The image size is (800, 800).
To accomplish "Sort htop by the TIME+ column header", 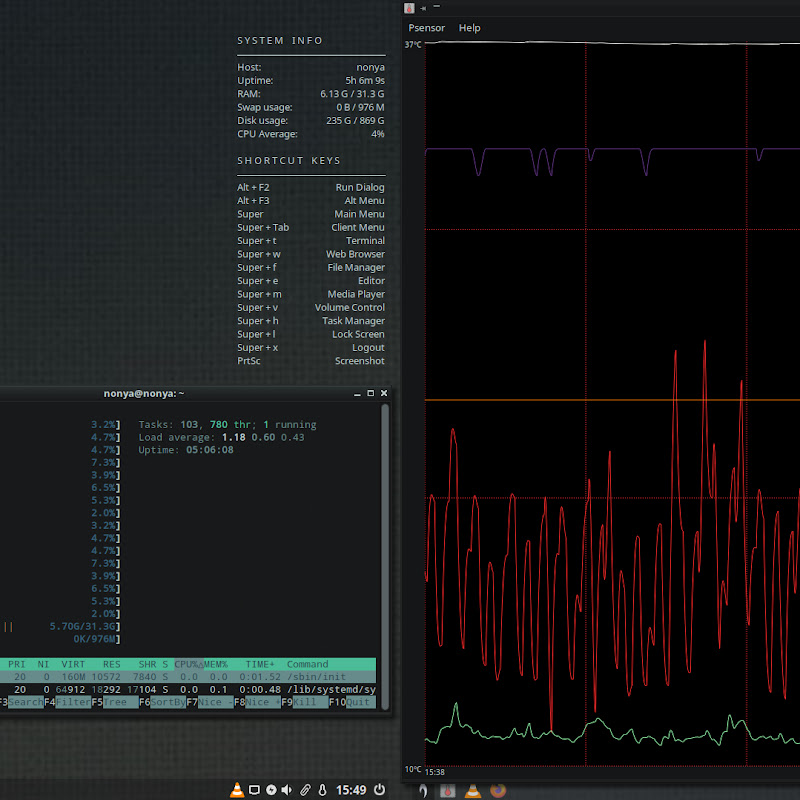I will (260, 664).
